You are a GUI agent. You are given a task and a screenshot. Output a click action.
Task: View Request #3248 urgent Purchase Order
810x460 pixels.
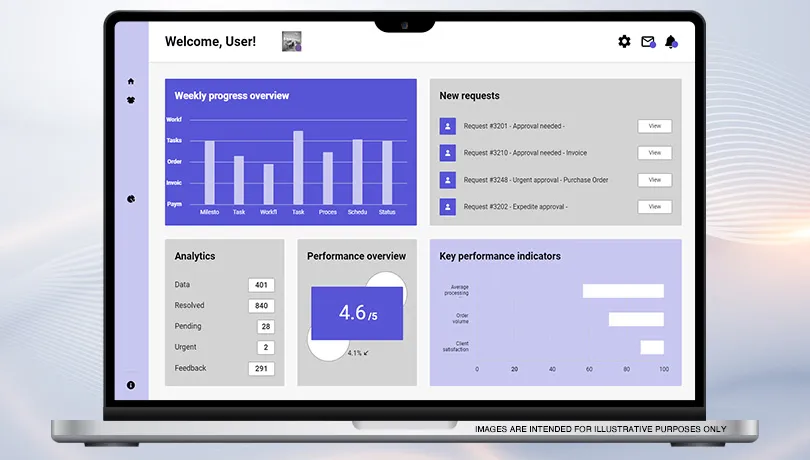point(654,180)
